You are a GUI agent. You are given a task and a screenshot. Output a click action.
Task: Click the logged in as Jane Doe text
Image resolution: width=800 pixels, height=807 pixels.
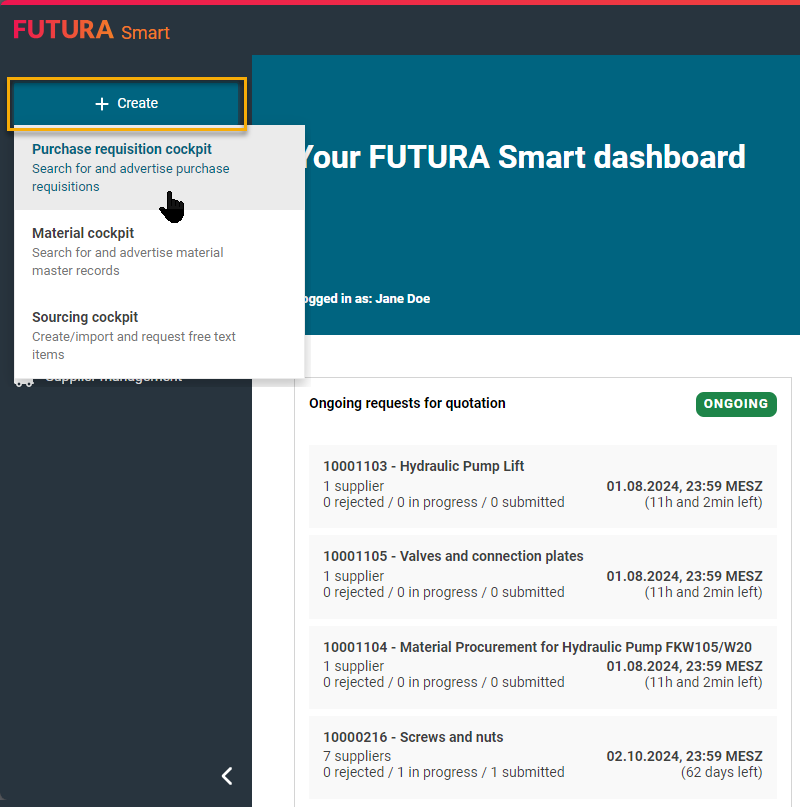364,299
